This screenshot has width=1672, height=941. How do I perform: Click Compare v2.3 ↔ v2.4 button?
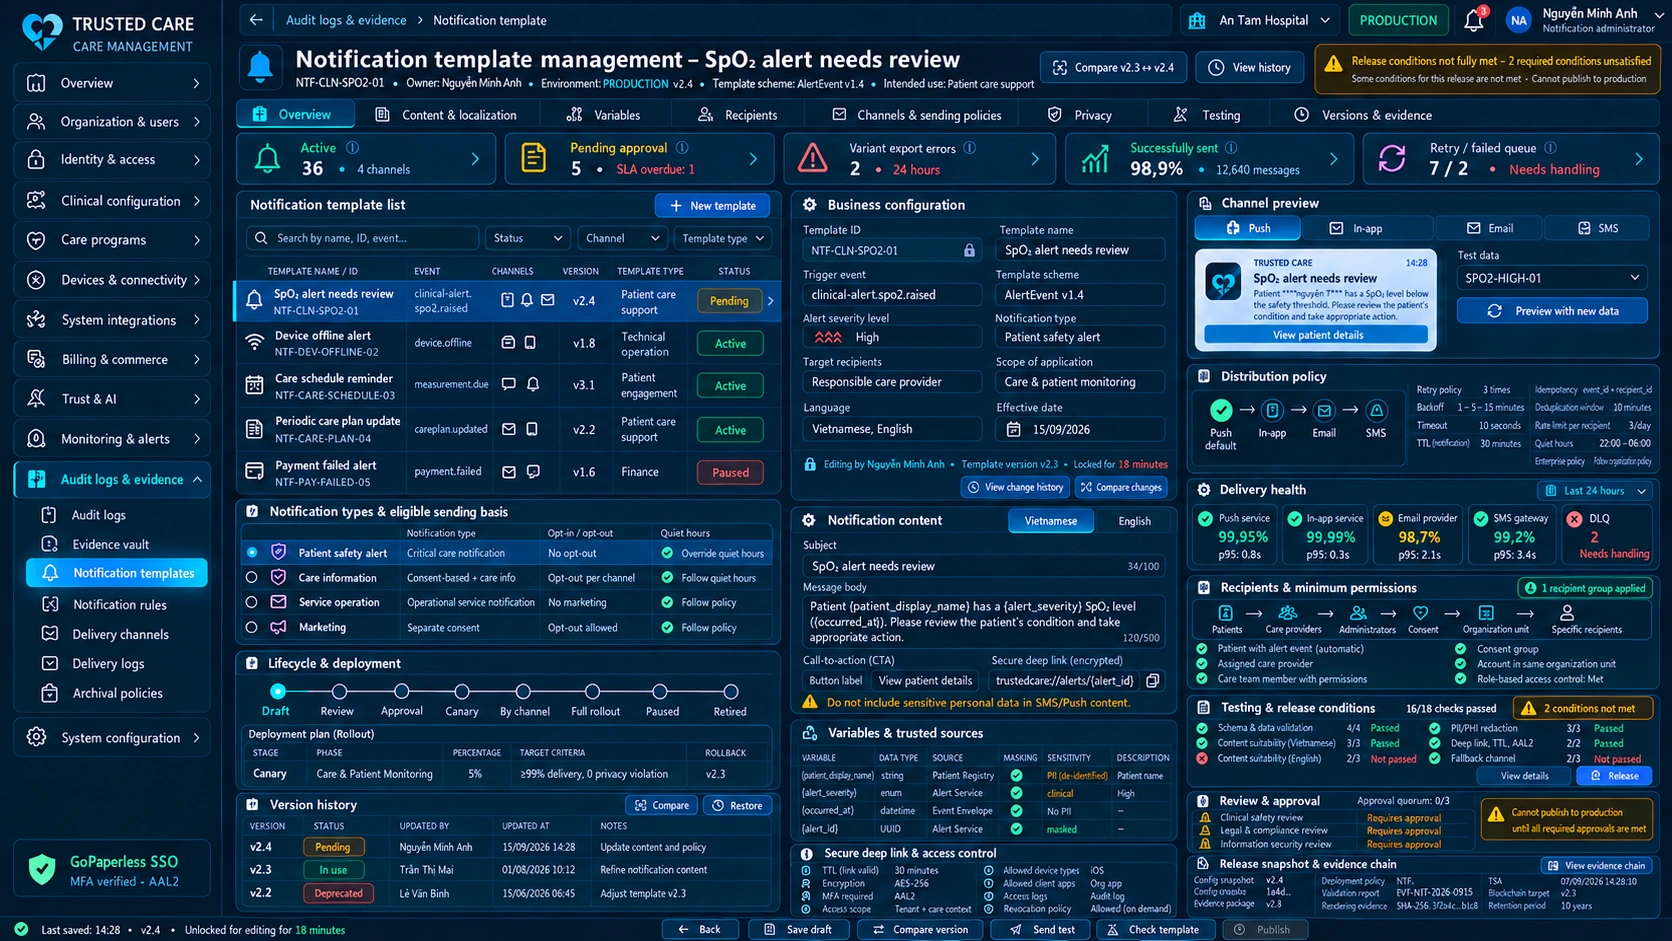point(1113,67)
